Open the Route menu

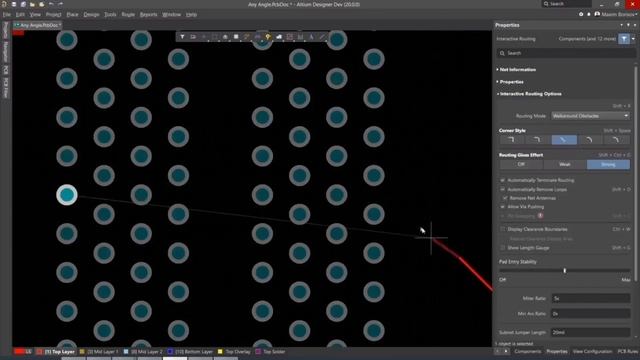128,14
